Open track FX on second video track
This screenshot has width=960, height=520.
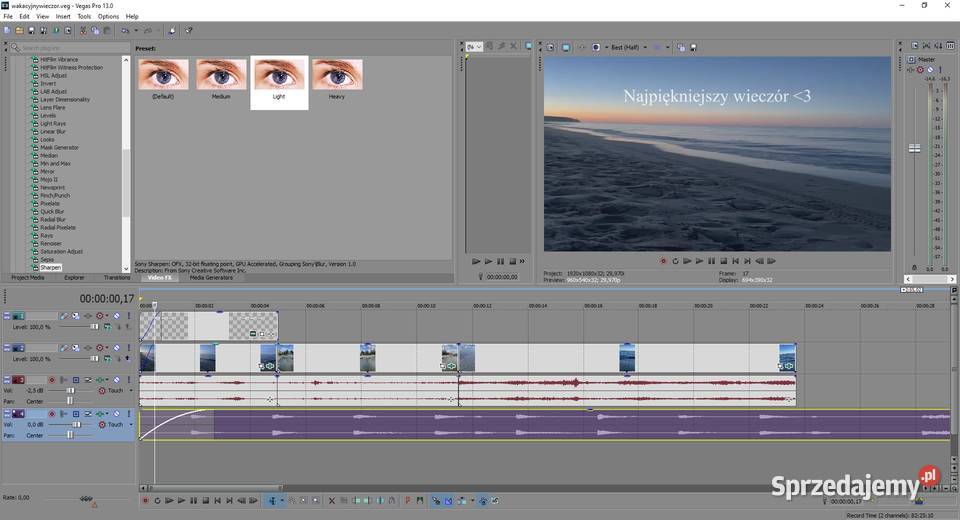(88, 348)
